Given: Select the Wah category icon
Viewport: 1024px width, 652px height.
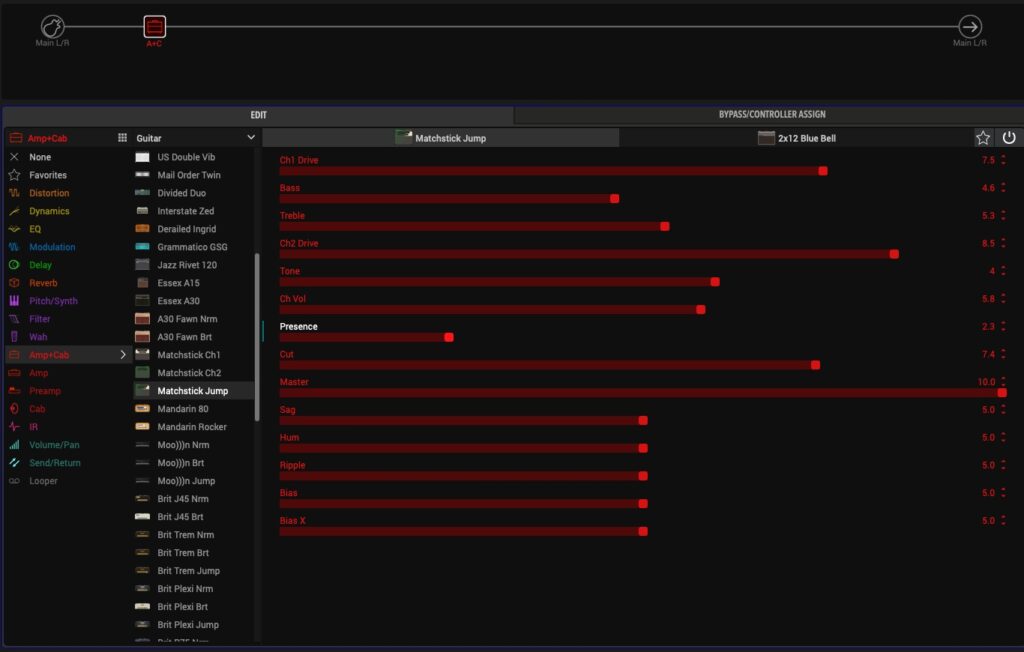Looking at the screenshot, I should tap(14, 337).
